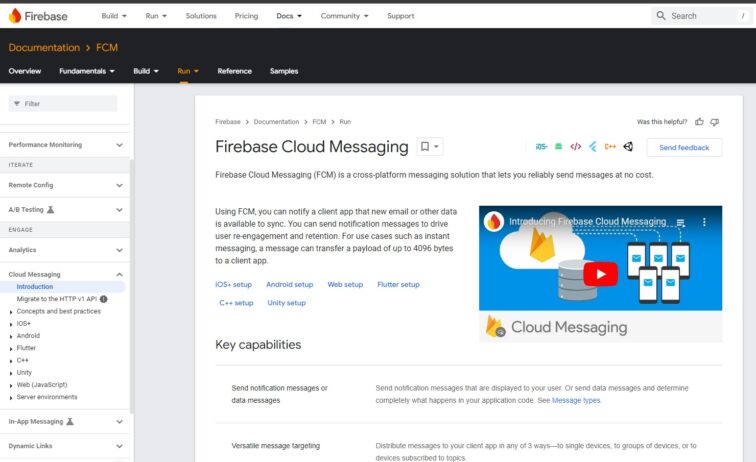Open the iOS+ setup link
The height and width of the screenshot is (462, 756).
tap(233, 285)
